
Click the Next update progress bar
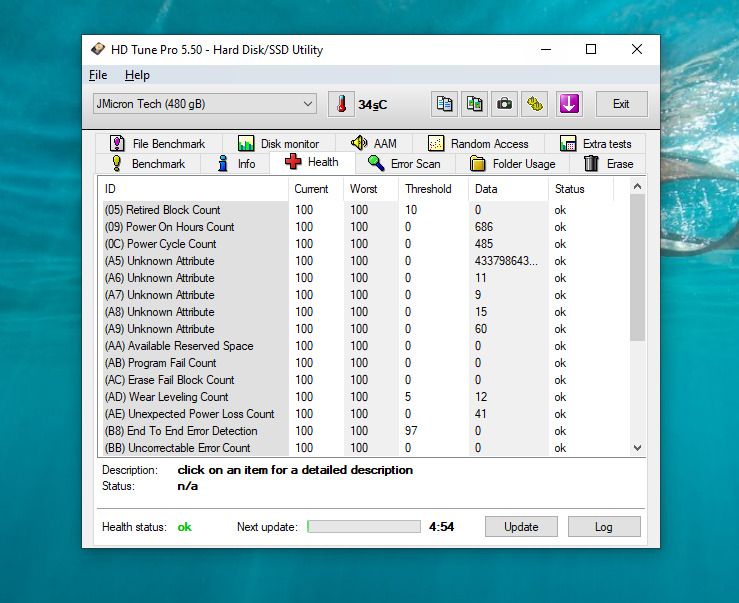pos(363,527)
